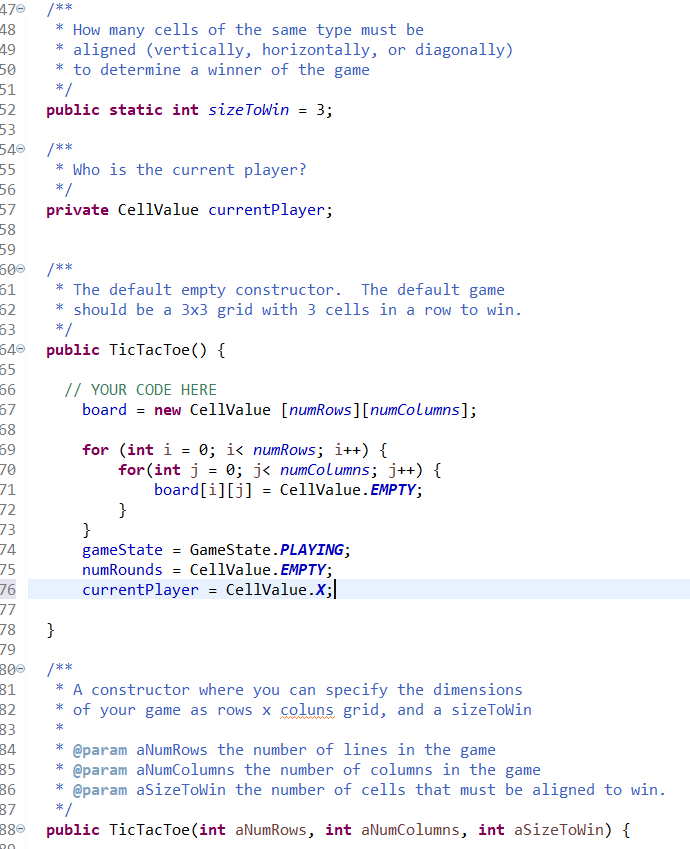690x849 pixels.
Task: Click GameState.PLAYING on line 74
Action: pos(266,550)
